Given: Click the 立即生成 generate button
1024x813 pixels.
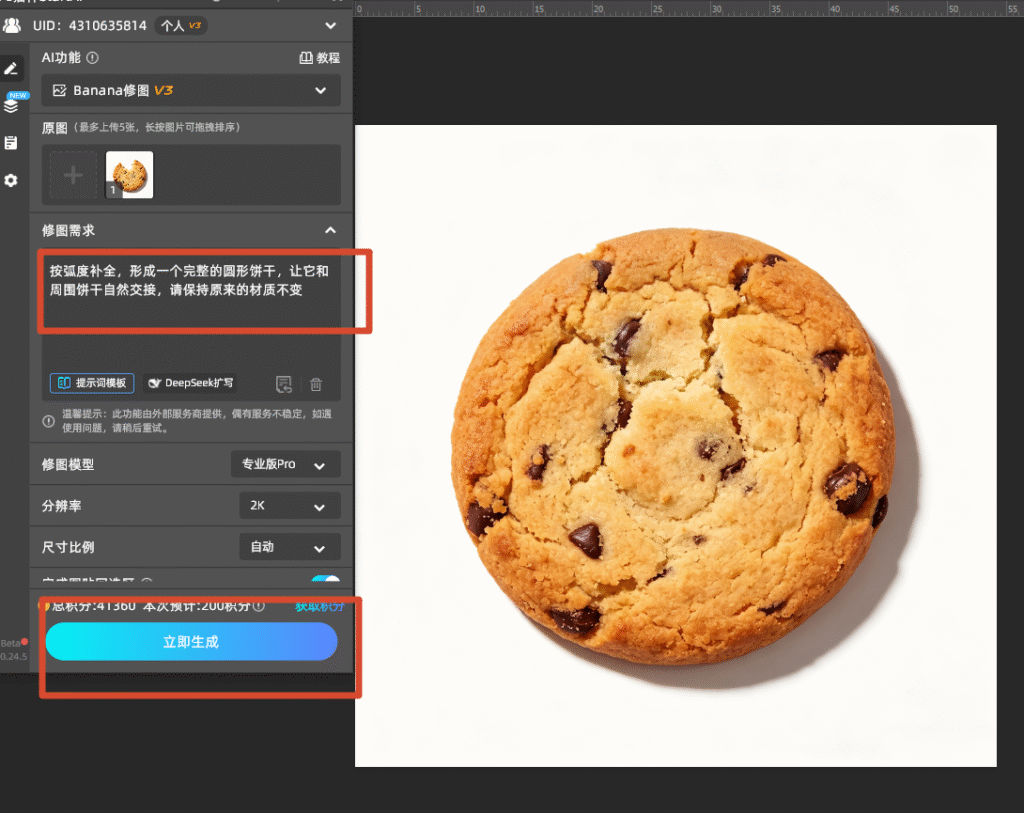Looking at the screenshot, I should [191, 641].
